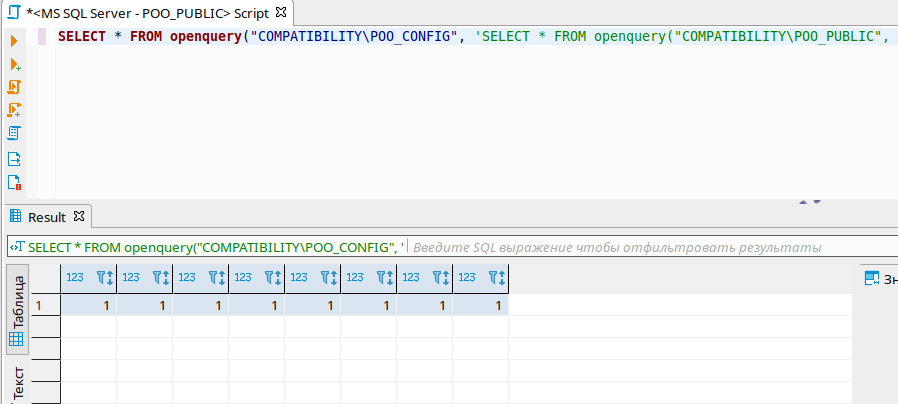
Task: Close the Result tab
Action: point(80,217)
